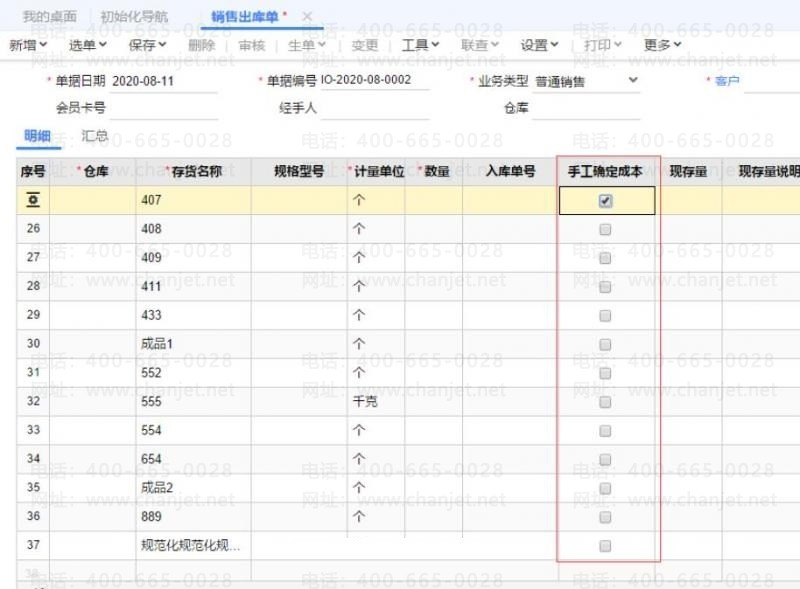Open the 设置 dropdown menu
800x589 pixels.
tap(539, 45)
